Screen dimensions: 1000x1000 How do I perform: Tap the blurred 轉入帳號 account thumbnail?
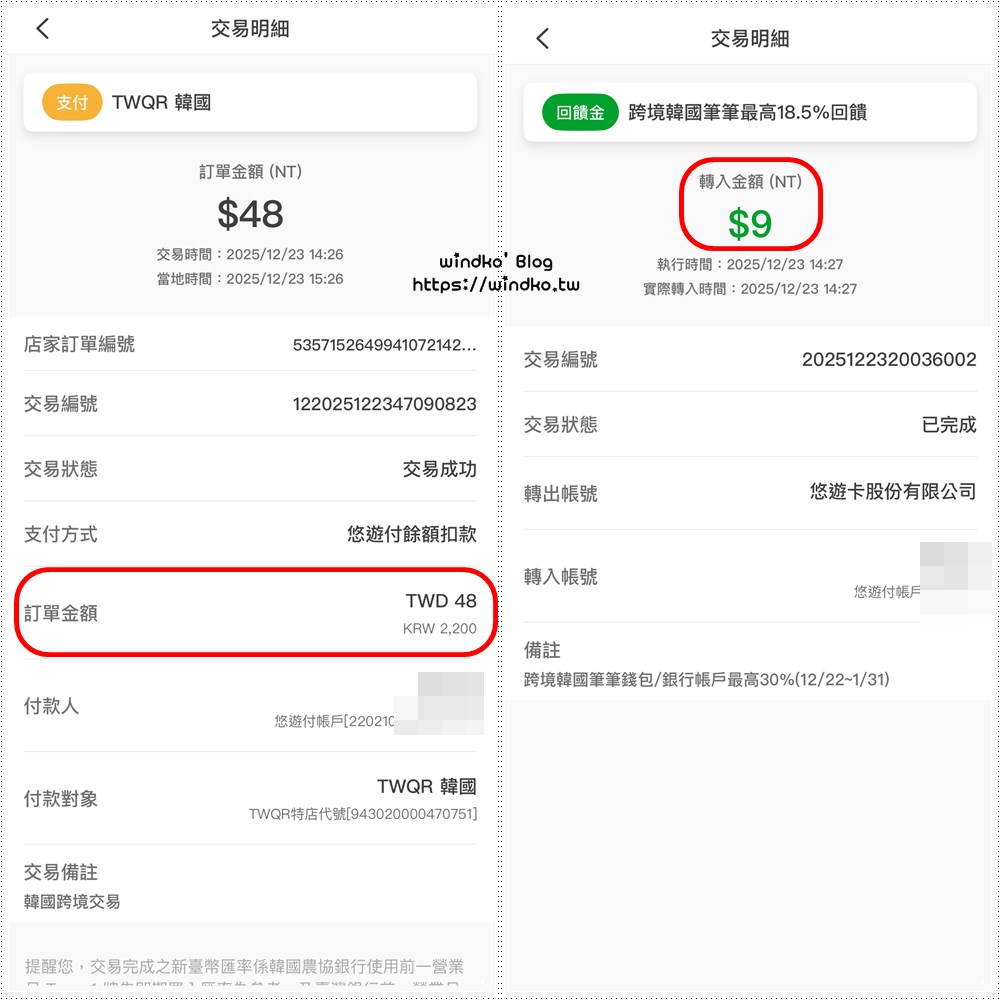tap(955, 578)
